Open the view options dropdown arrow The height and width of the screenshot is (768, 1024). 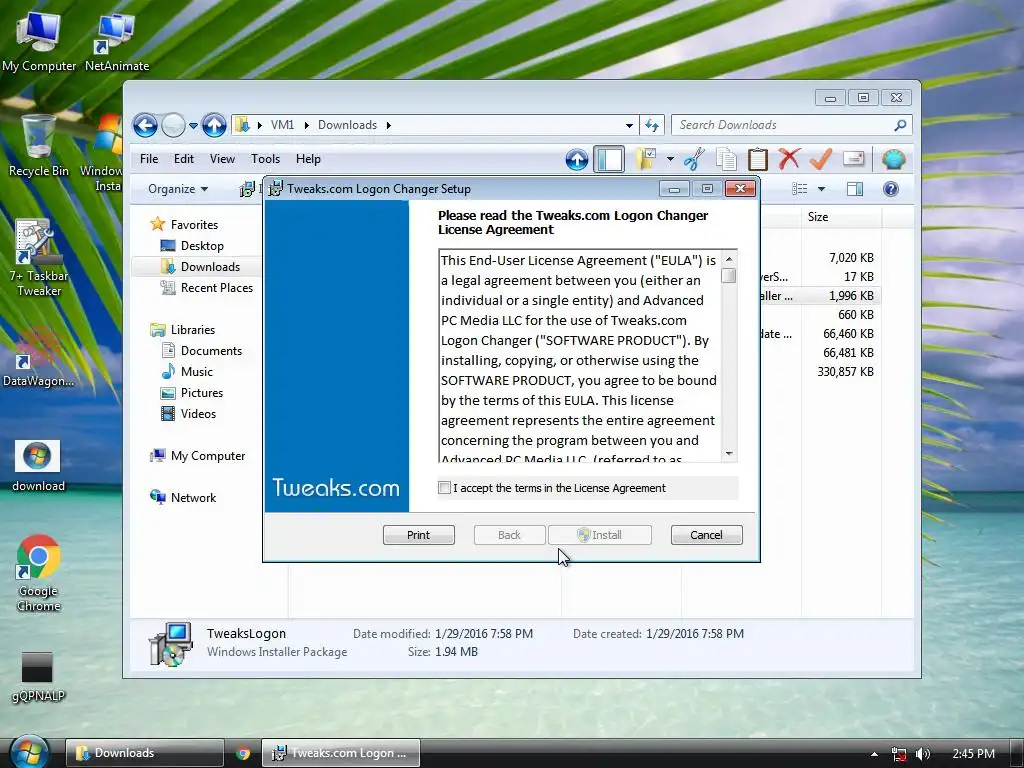point(822,189)
